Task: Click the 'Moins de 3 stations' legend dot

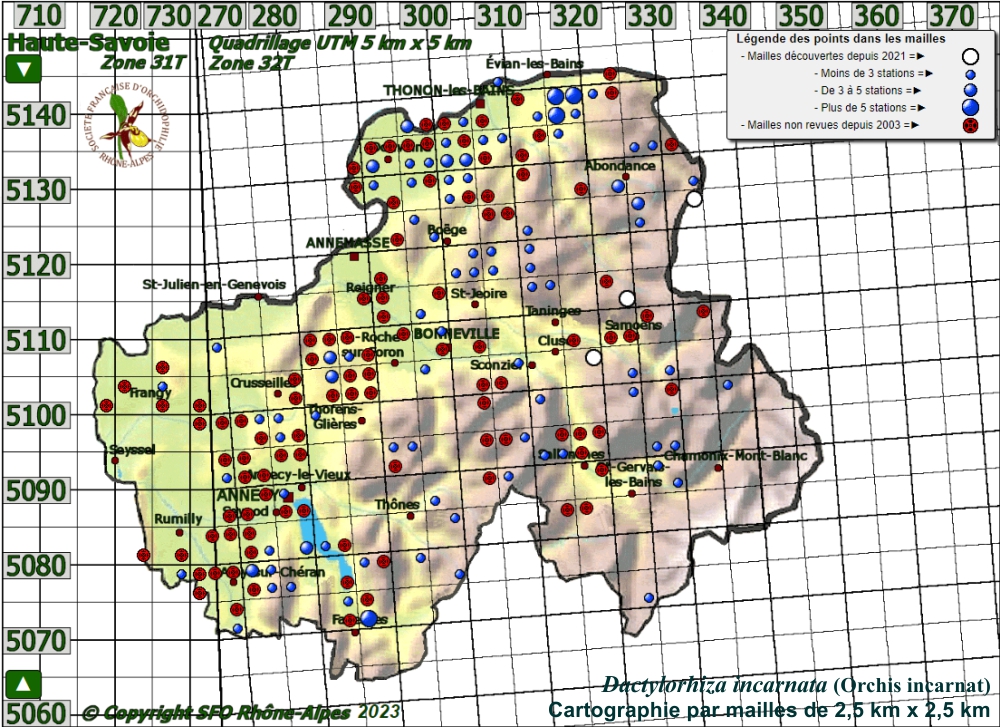Action: point(969,74)
